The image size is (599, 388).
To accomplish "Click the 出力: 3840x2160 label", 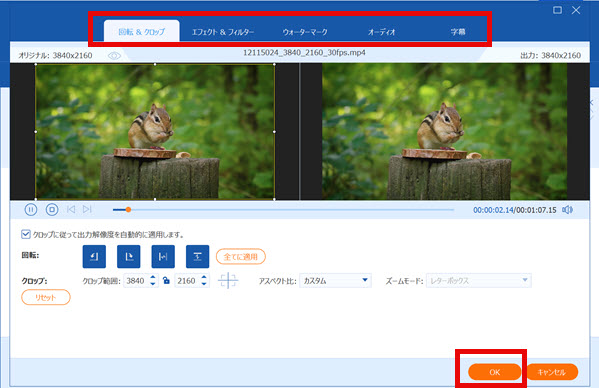I will coord(550,55).
